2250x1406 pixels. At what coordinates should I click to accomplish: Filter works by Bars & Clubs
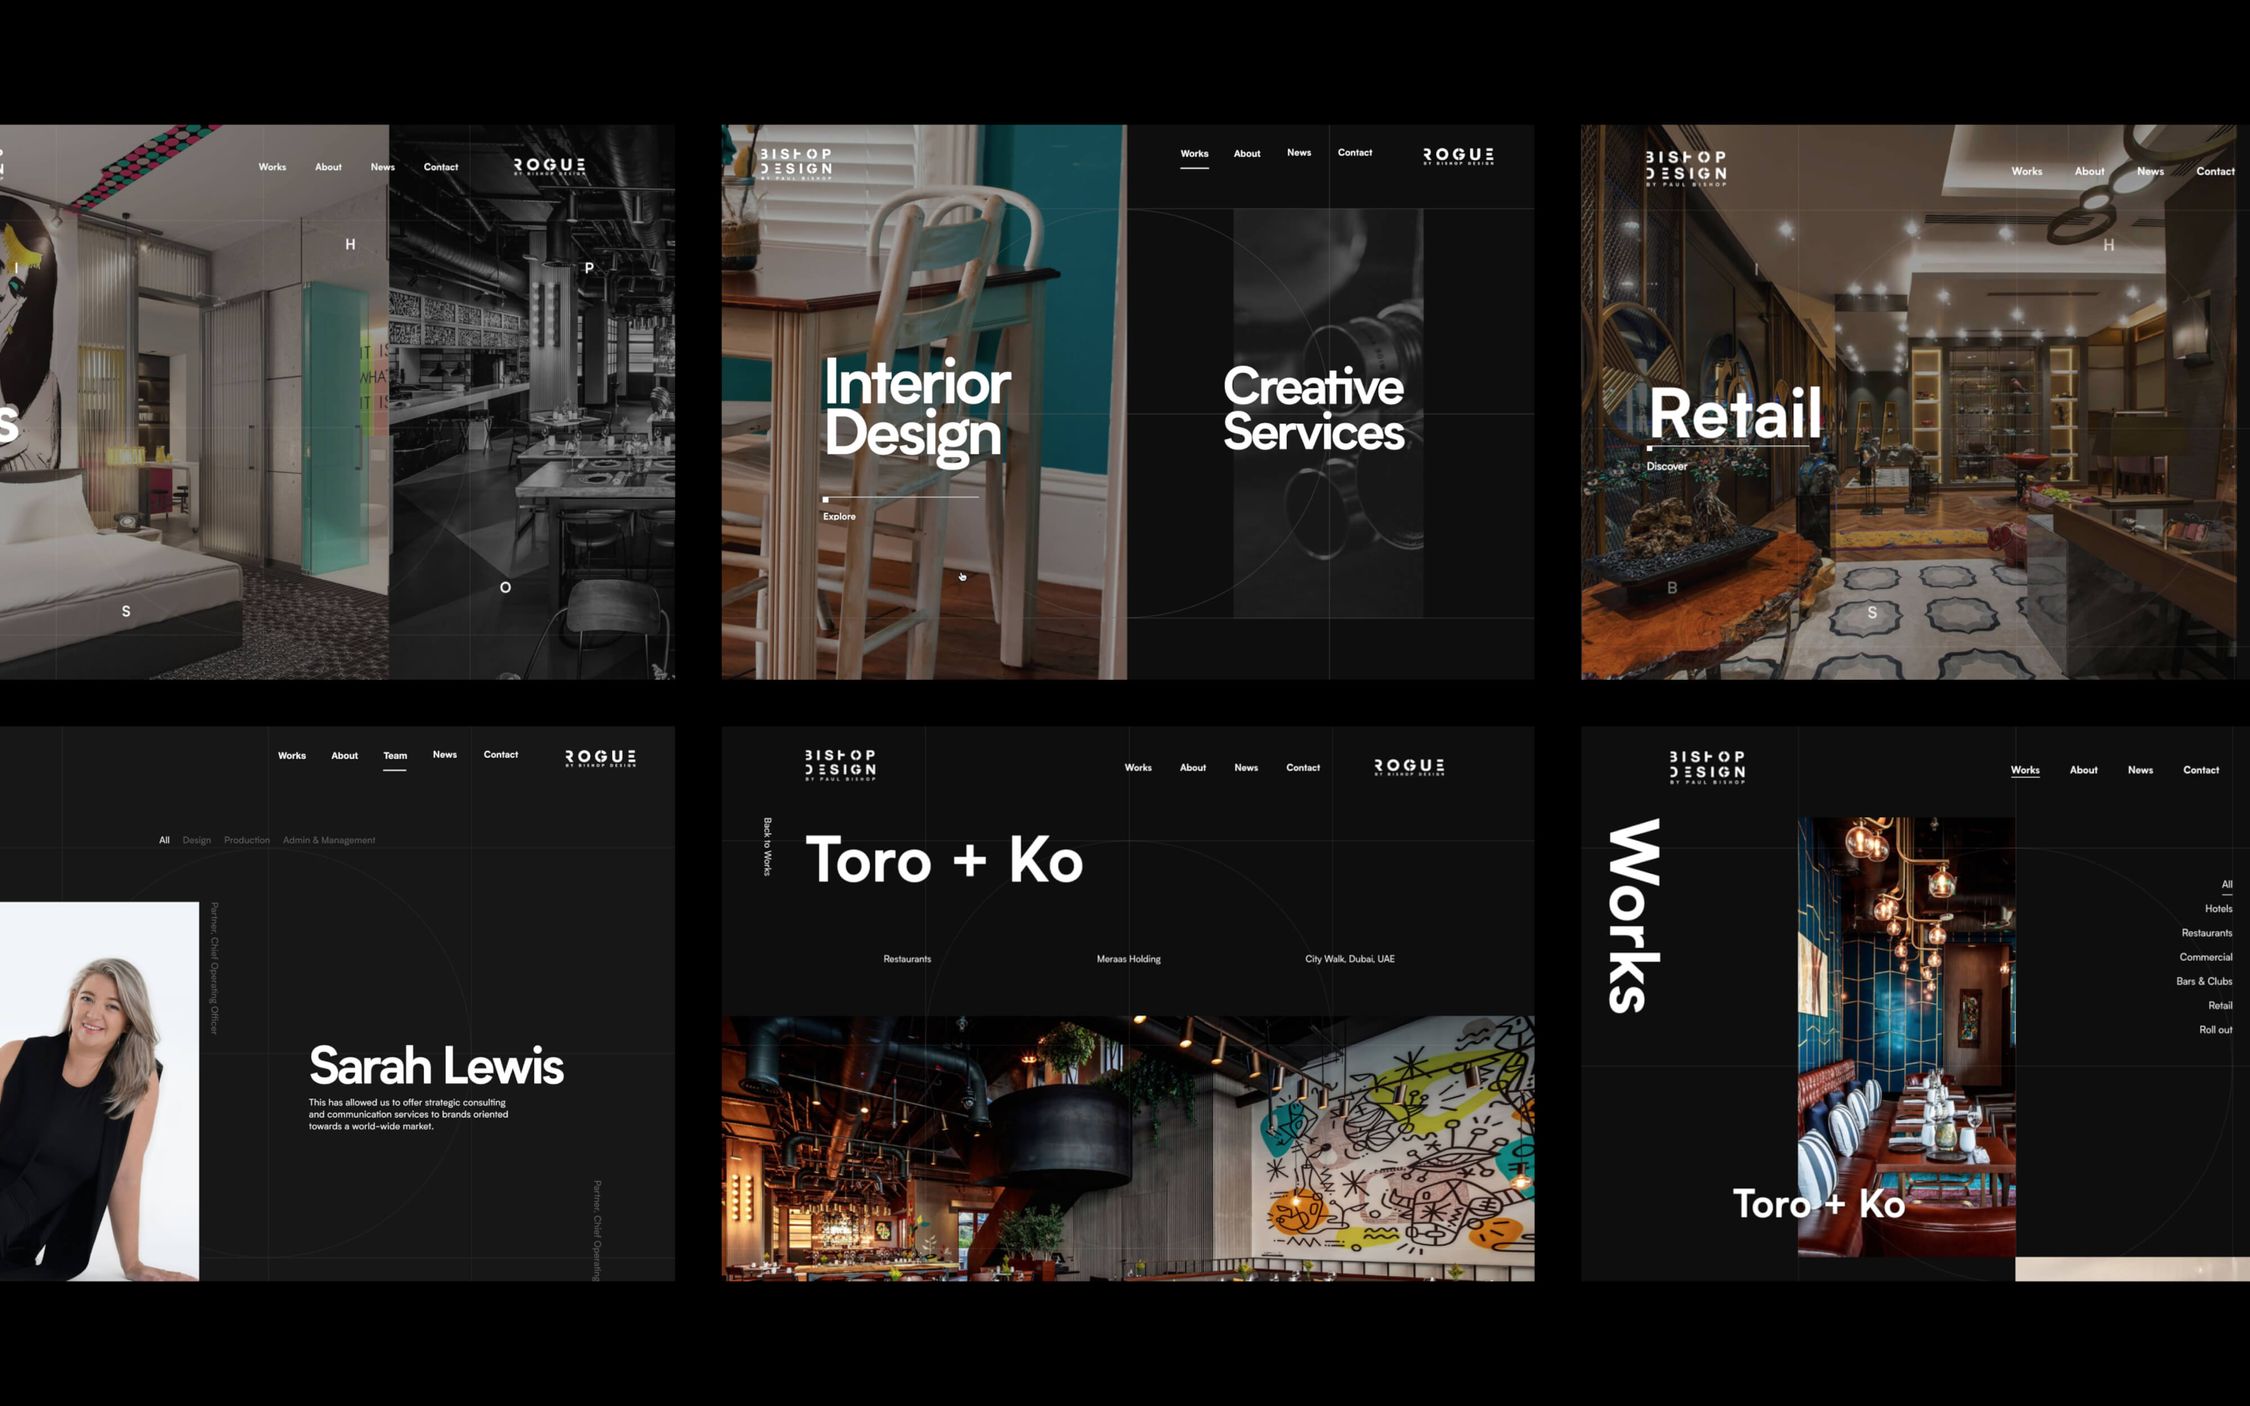(2204, 981)
